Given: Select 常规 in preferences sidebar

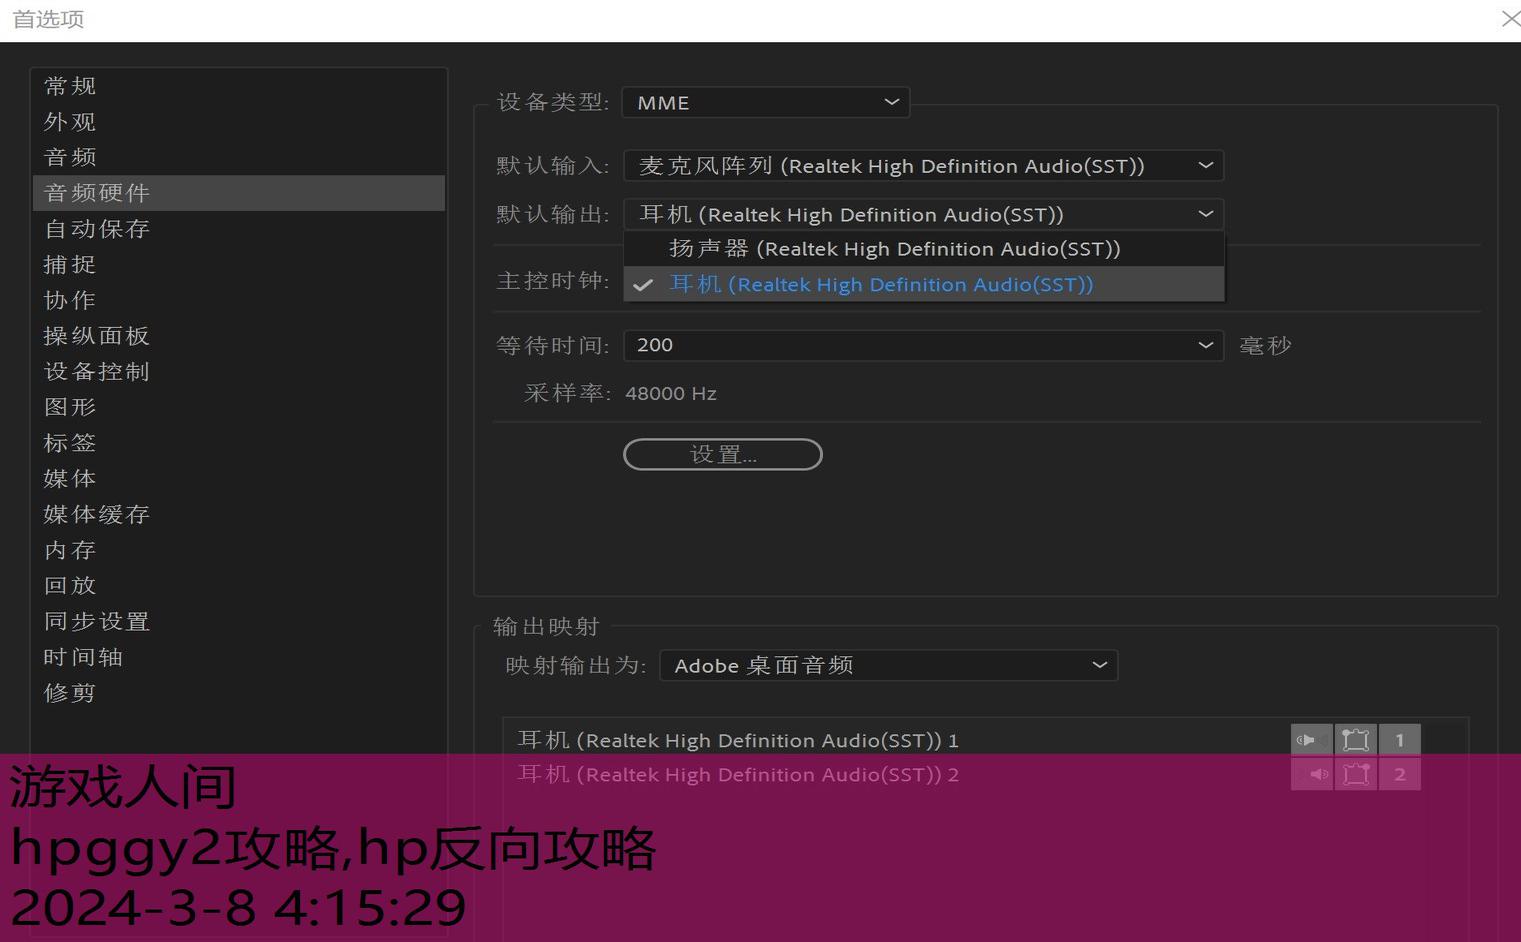Looking at the screenshot, I should point(239,86).
